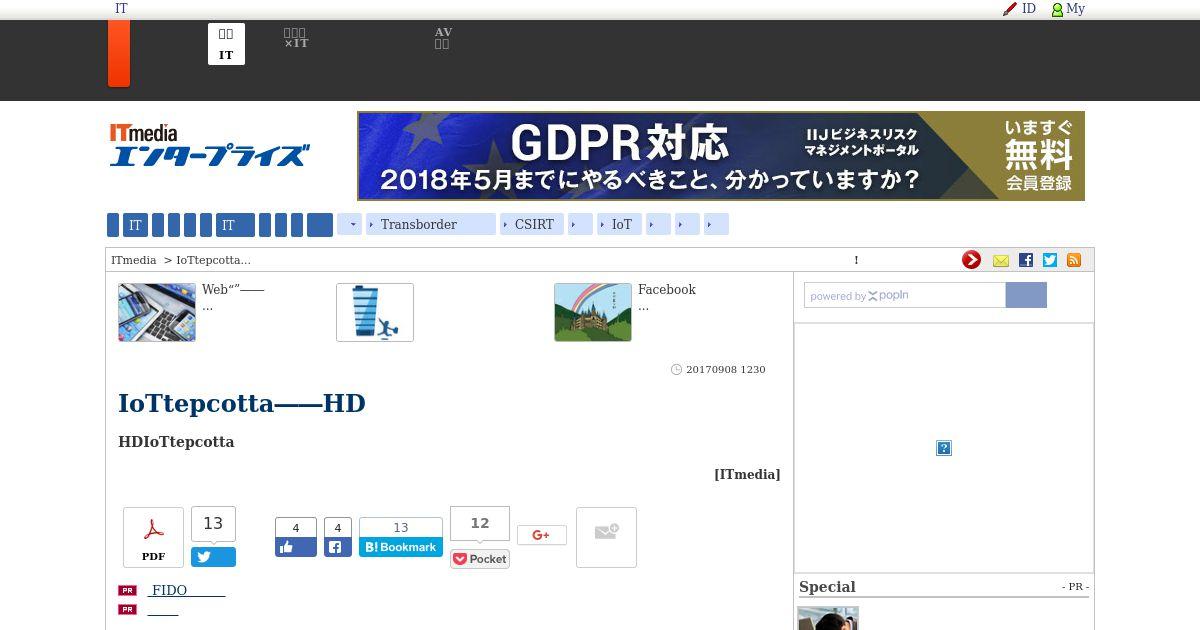Click the ITmedia Enterprise logo
Image resolution: width=1200 pixels, height=630 pixels.
click(x=210, y=145)
